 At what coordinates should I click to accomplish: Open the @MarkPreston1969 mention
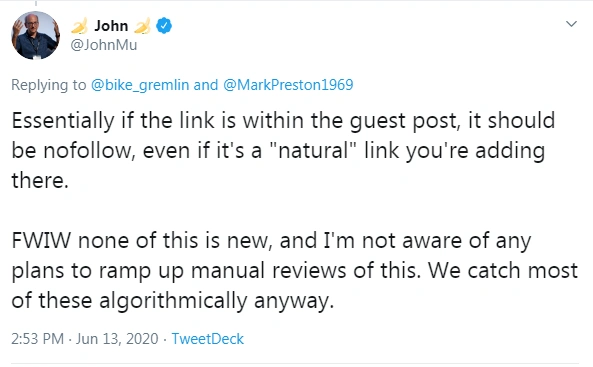point(288,85)
